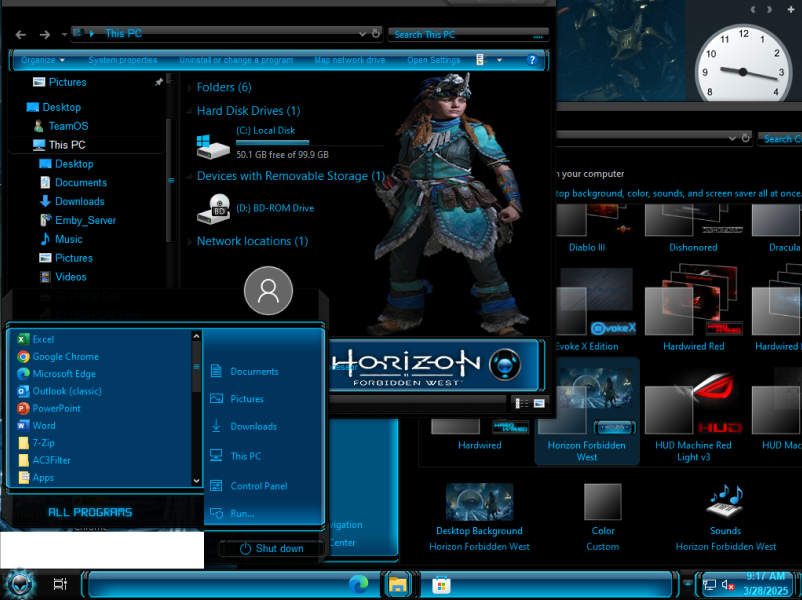Select the (D:) BD-ROM Drive icon
Image resolution: width=802 pixels, height=600 pixels.
coord(213,209)
